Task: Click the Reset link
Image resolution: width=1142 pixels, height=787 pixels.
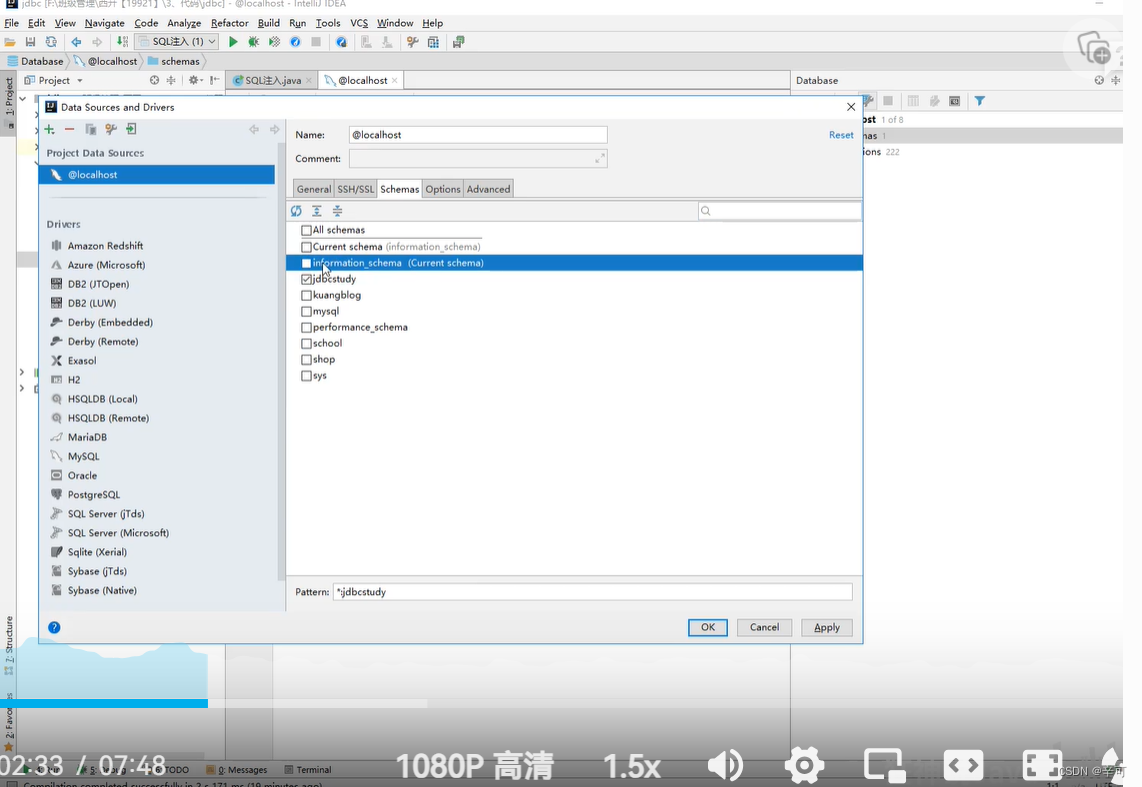Action: point(840,135)
